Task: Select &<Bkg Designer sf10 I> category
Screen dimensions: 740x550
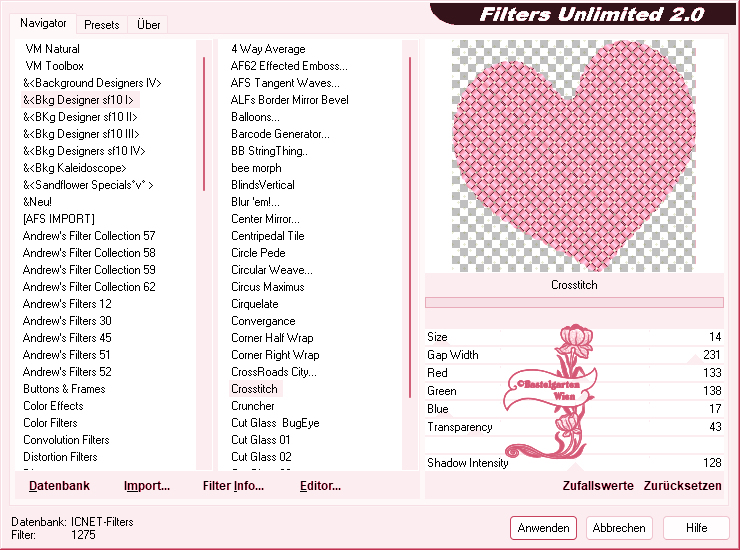Action: pos(78,100)
